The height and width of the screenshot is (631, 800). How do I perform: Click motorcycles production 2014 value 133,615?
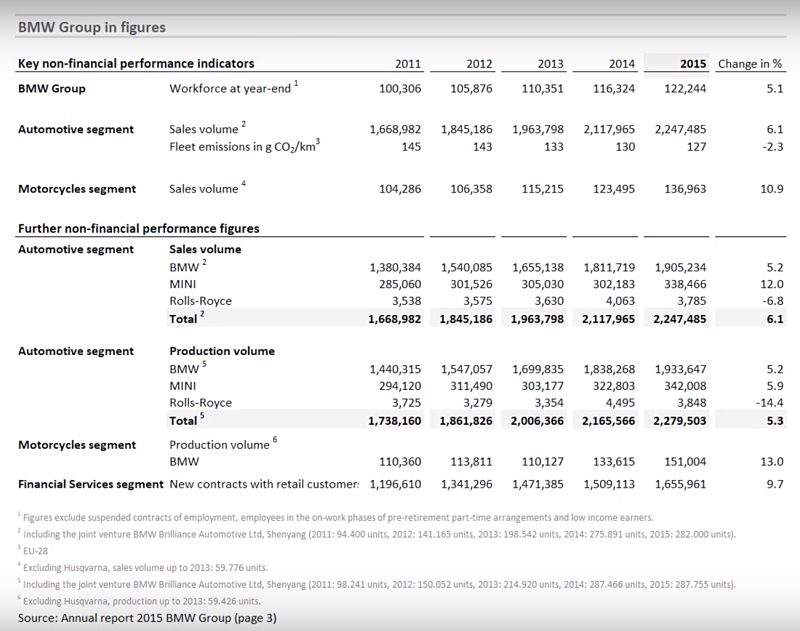[x=610, y=463]
